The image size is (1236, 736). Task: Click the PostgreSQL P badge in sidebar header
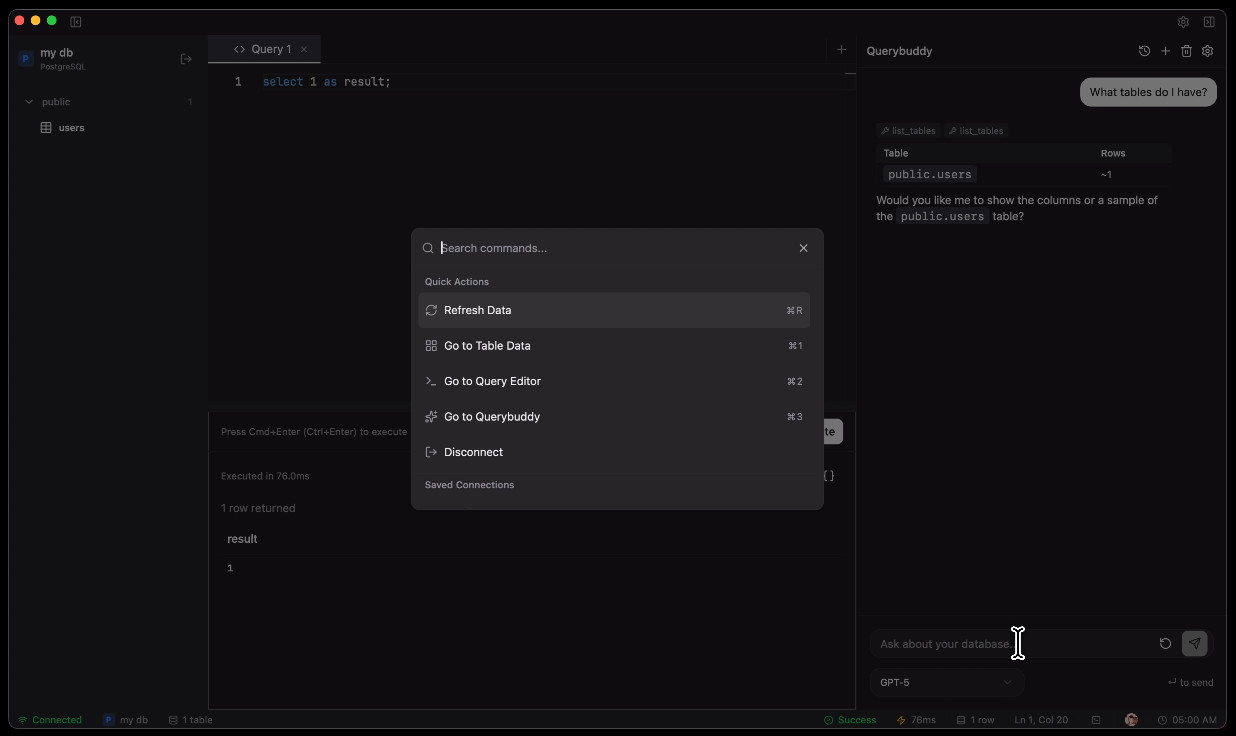click(26, 59)
